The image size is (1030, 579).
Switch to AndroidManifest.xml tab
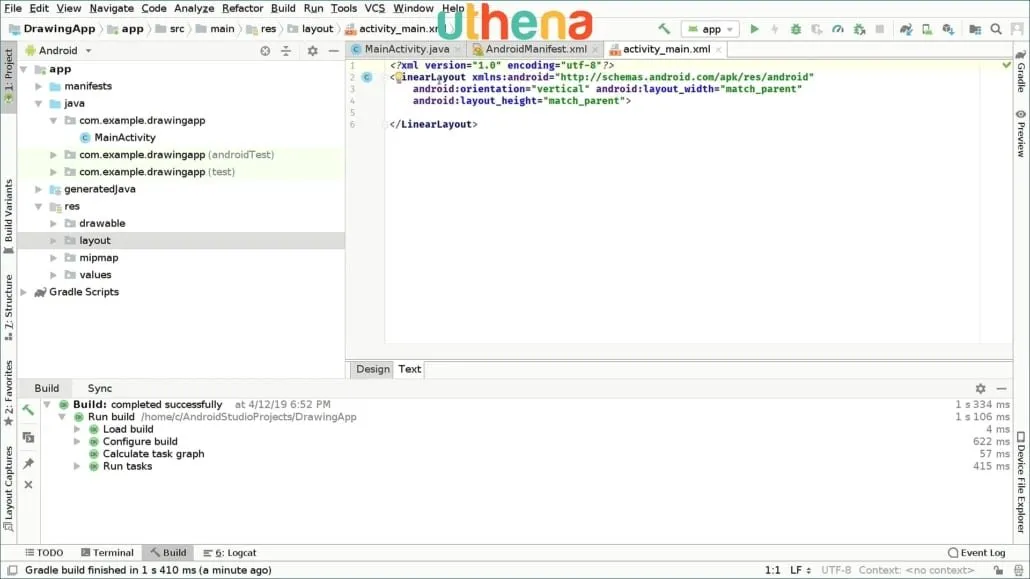pos(535,49)
